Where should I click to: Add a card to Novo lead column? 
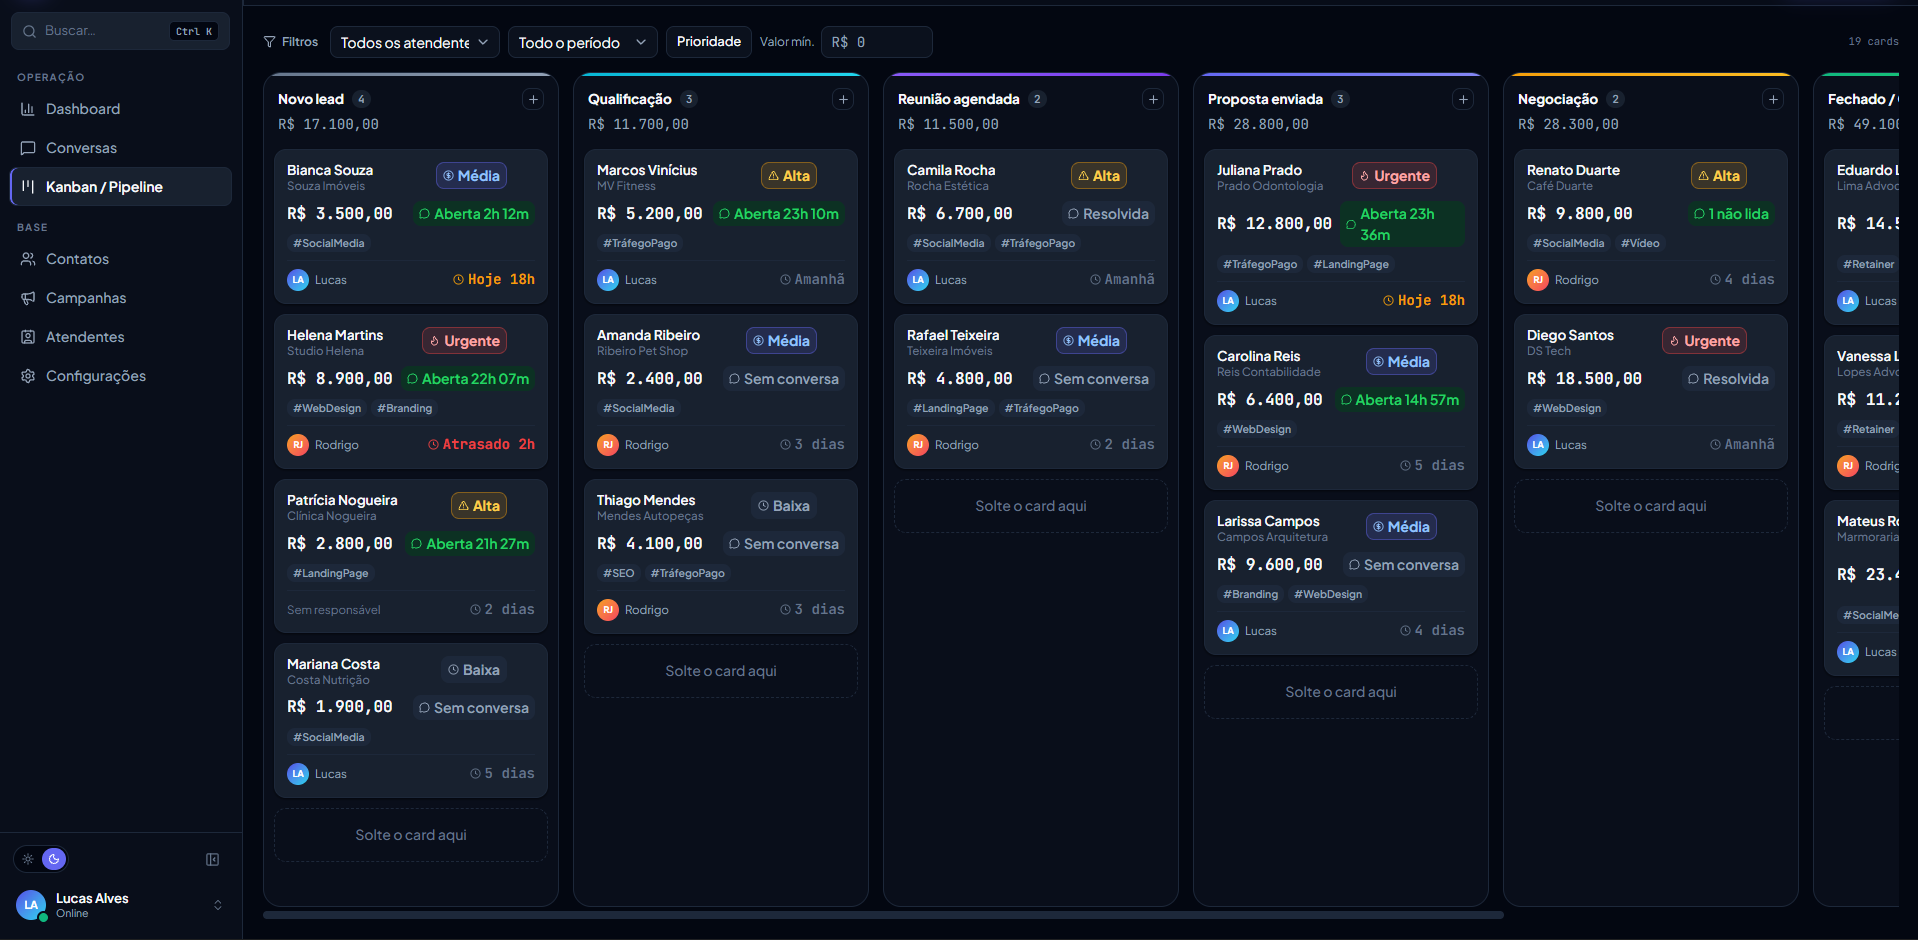point(533,99)
